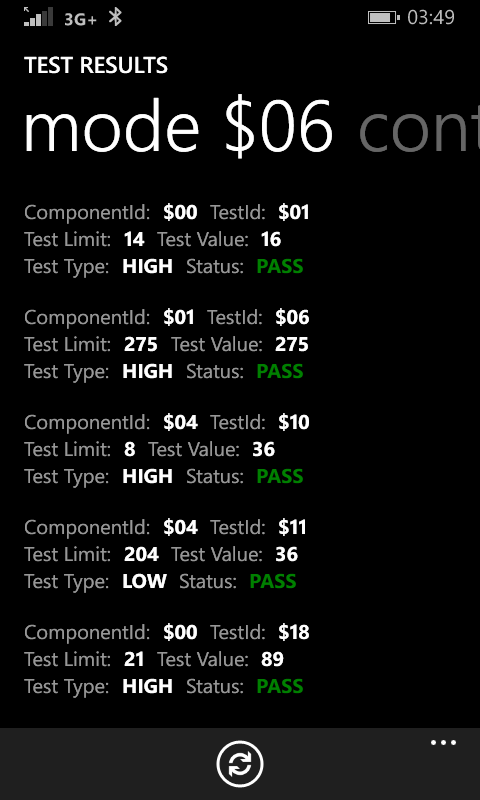This screenshot has height=800, width=480.
Task: Select the 'mode $06' pivot header
Action: point(179,127)
